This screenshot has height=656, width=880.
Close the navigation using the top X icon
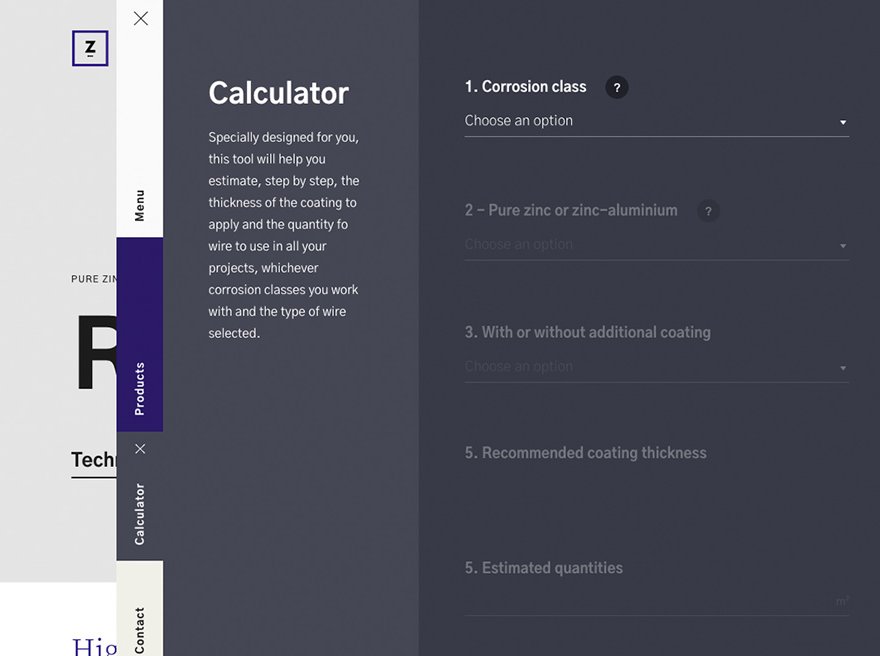140,18
